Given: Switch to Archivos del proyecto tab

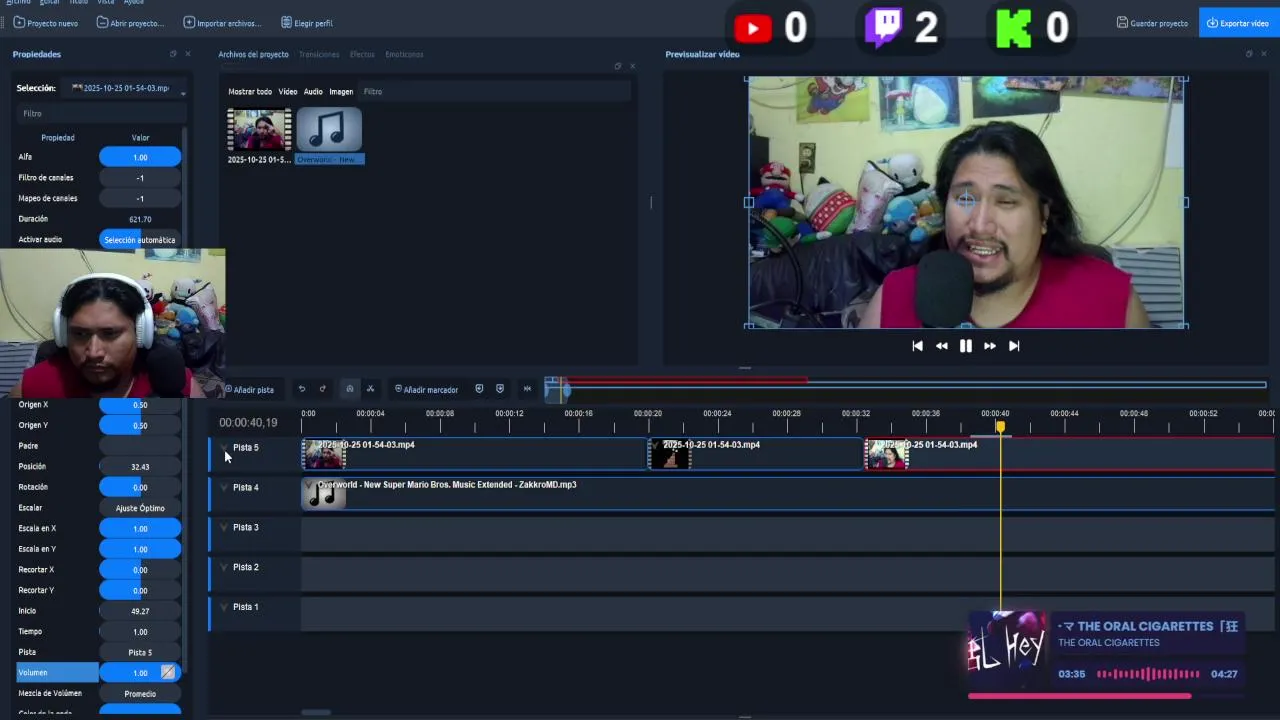Looking at the screenshot, I should (253, 54).
